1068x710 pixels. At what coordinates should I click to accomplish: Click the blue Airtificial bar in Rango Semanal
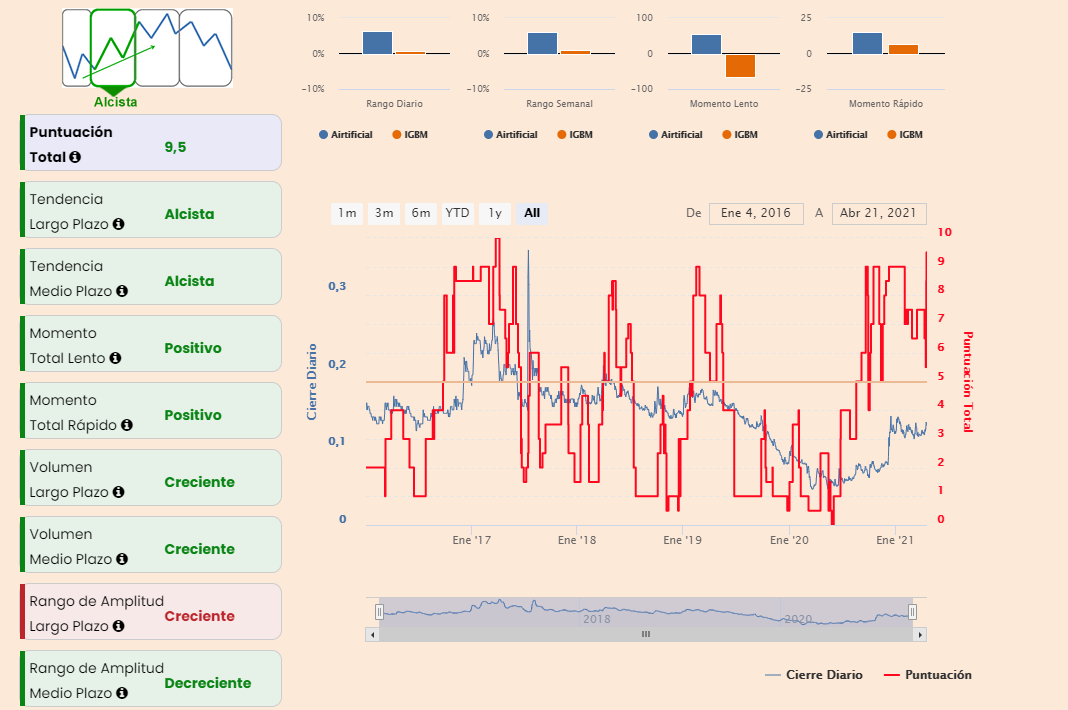tap(542, 44)
